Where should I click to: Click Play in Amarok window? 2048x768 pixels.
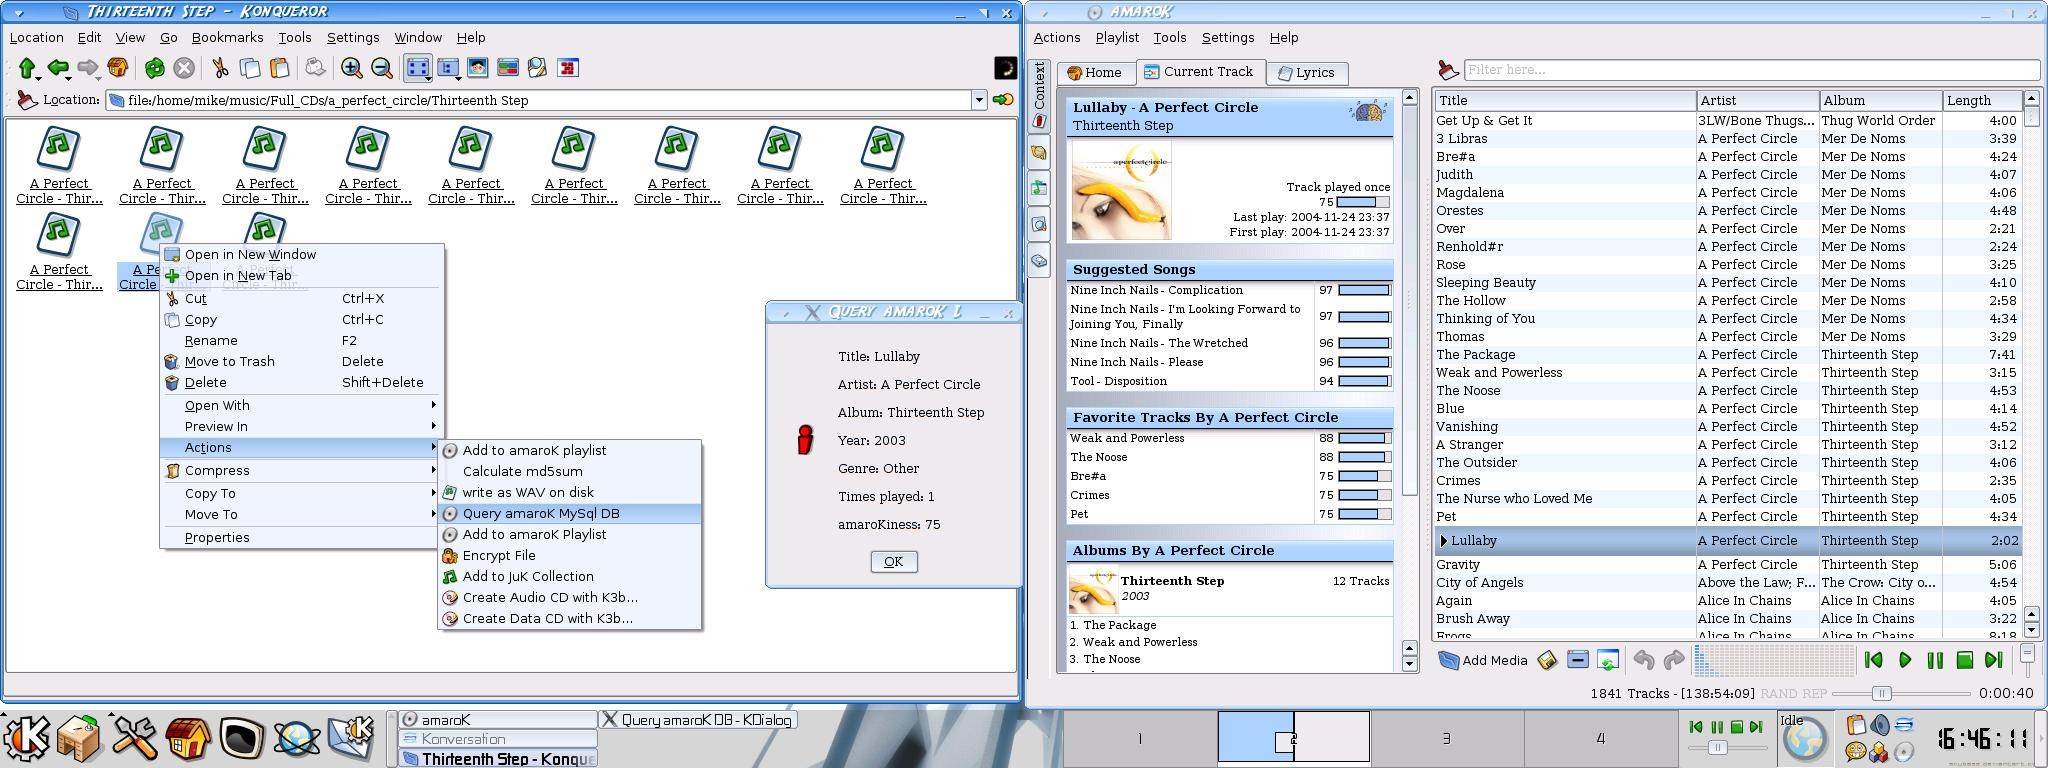(x=1904, y=660)
